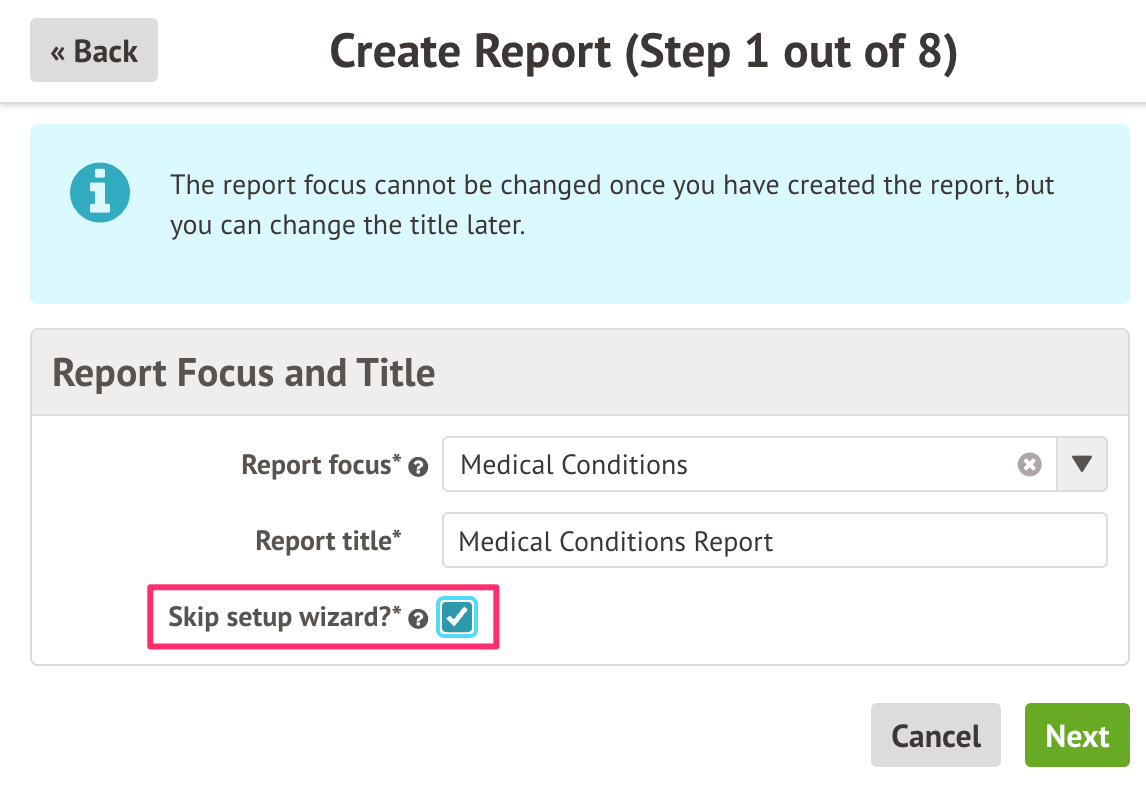Uncheck the Skip setup wizard checkbox
Screen dimensions: 1146x790
(x=457, y=618)
